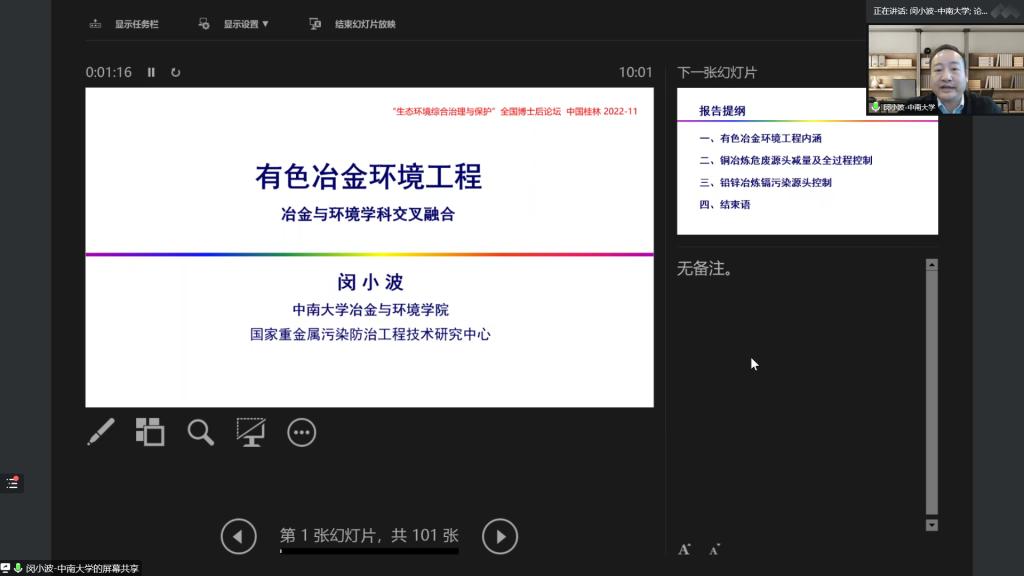1024x576 pixels.
Task: Advance to the next slide arrow
Action: click(x=500, y=537)
